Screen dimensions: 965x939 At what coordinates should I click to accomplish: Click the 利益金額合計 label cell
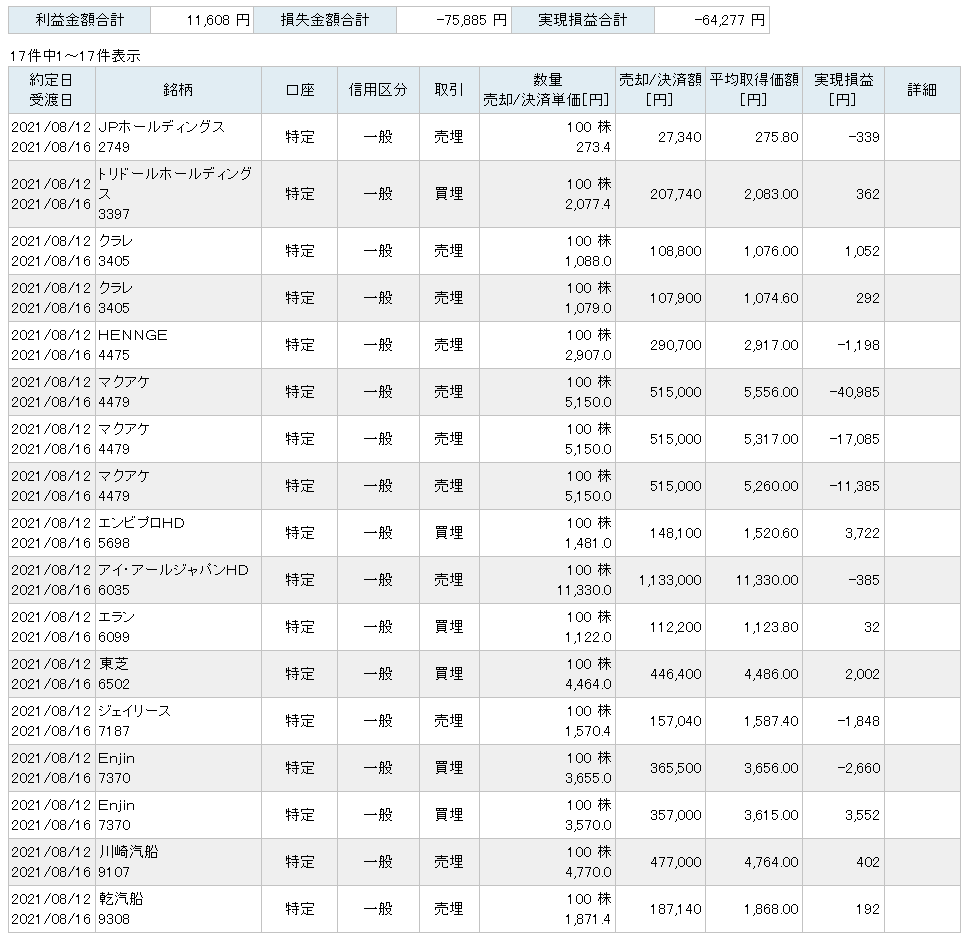click(x=79, y=19)
